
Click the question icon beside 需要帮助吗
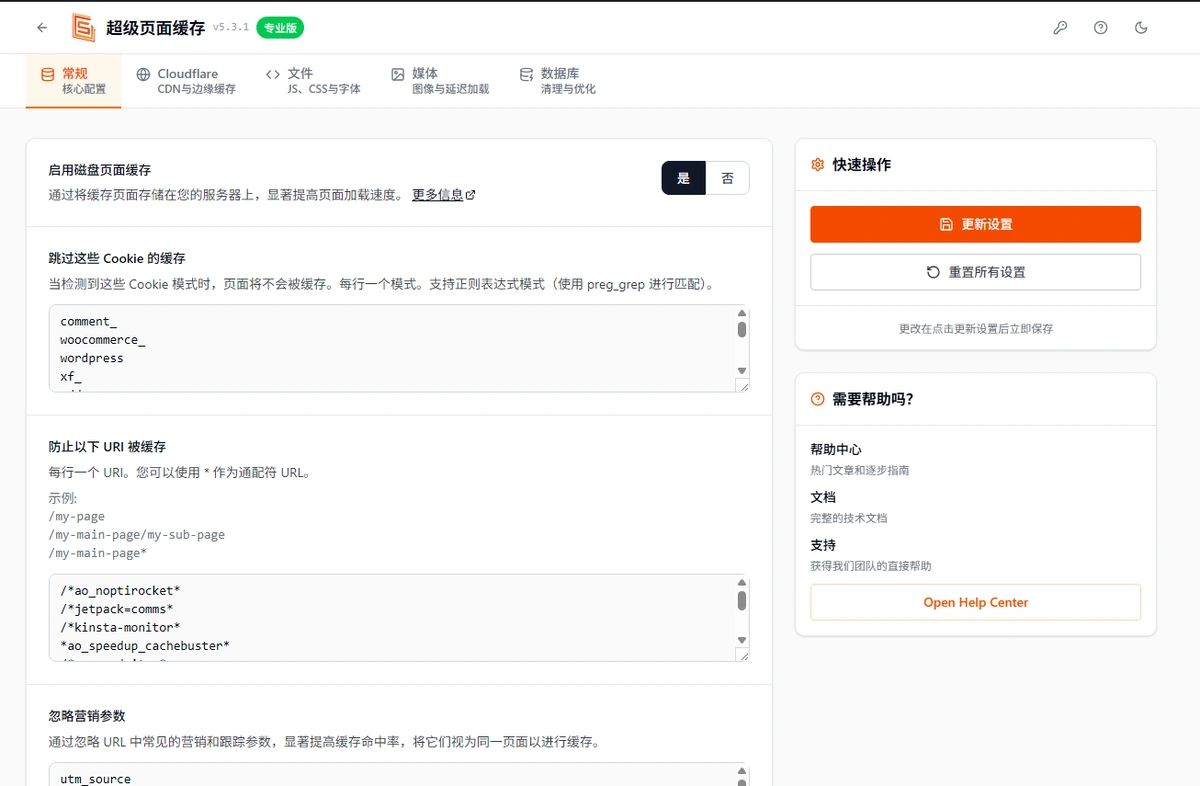[x=818, y=399]
